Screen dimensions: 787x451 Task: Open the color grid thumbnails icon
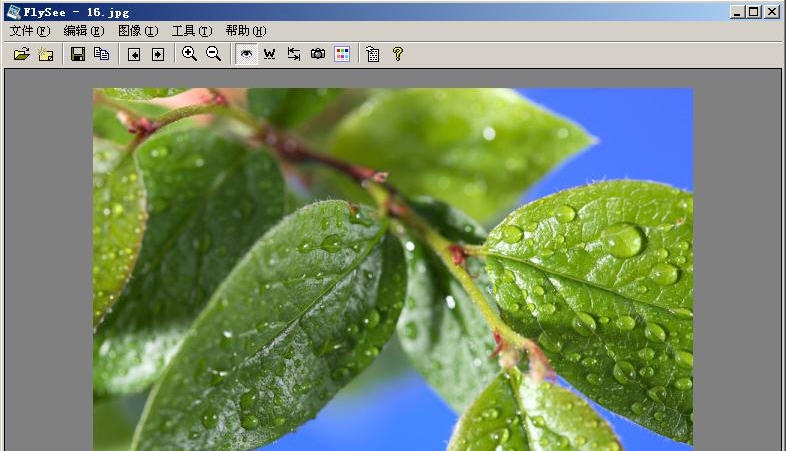point(342,54)
